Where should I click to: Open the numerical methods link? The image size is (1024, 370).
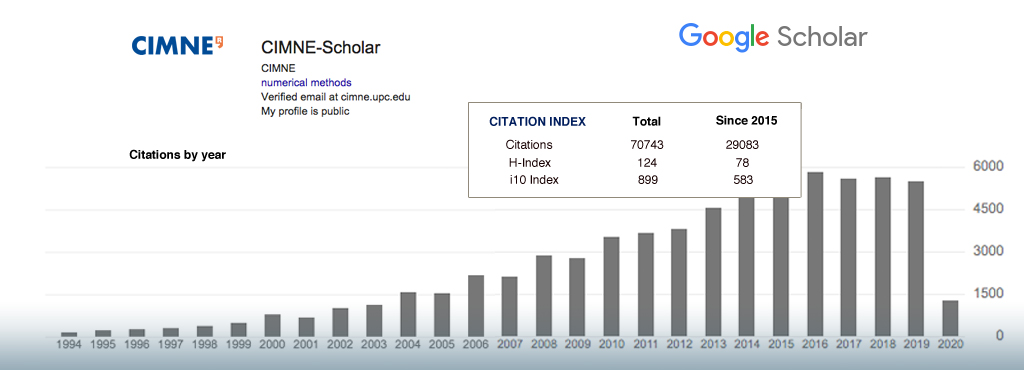[x=306, y=83]
